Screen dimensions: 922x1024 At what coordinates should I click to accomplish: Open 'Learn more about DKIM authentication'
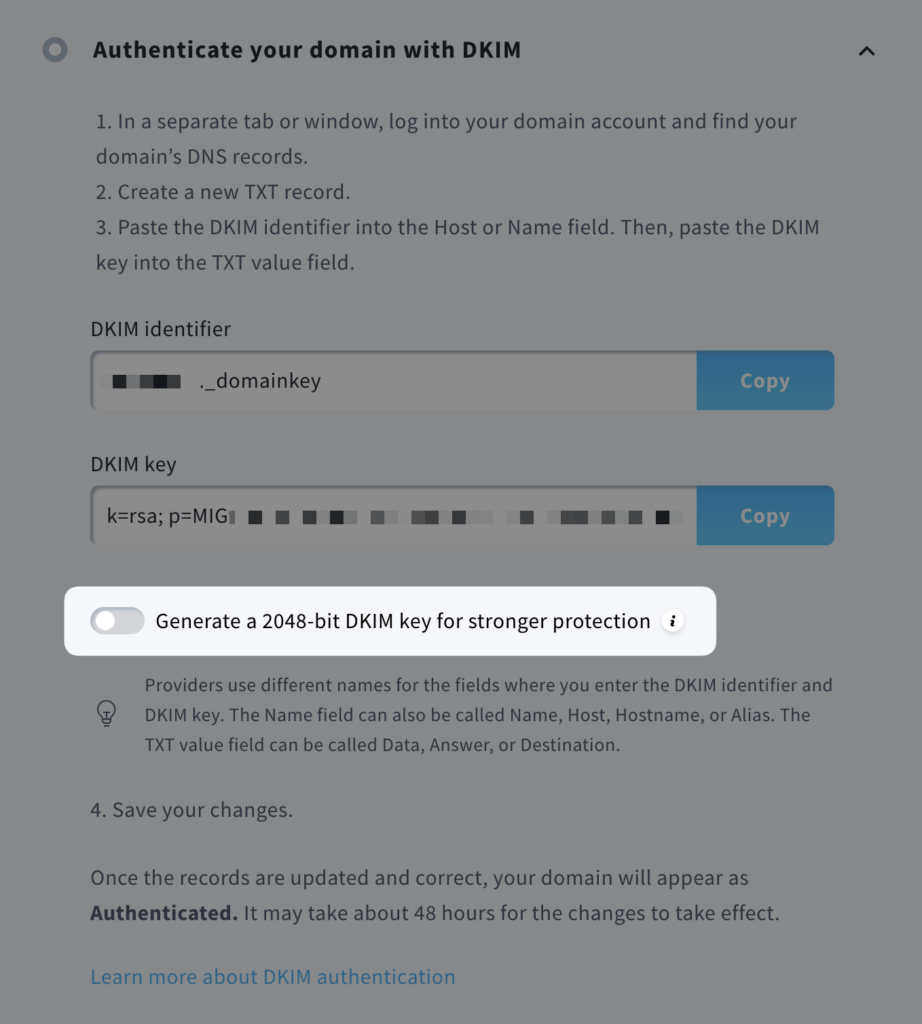[x=273, y=977]
